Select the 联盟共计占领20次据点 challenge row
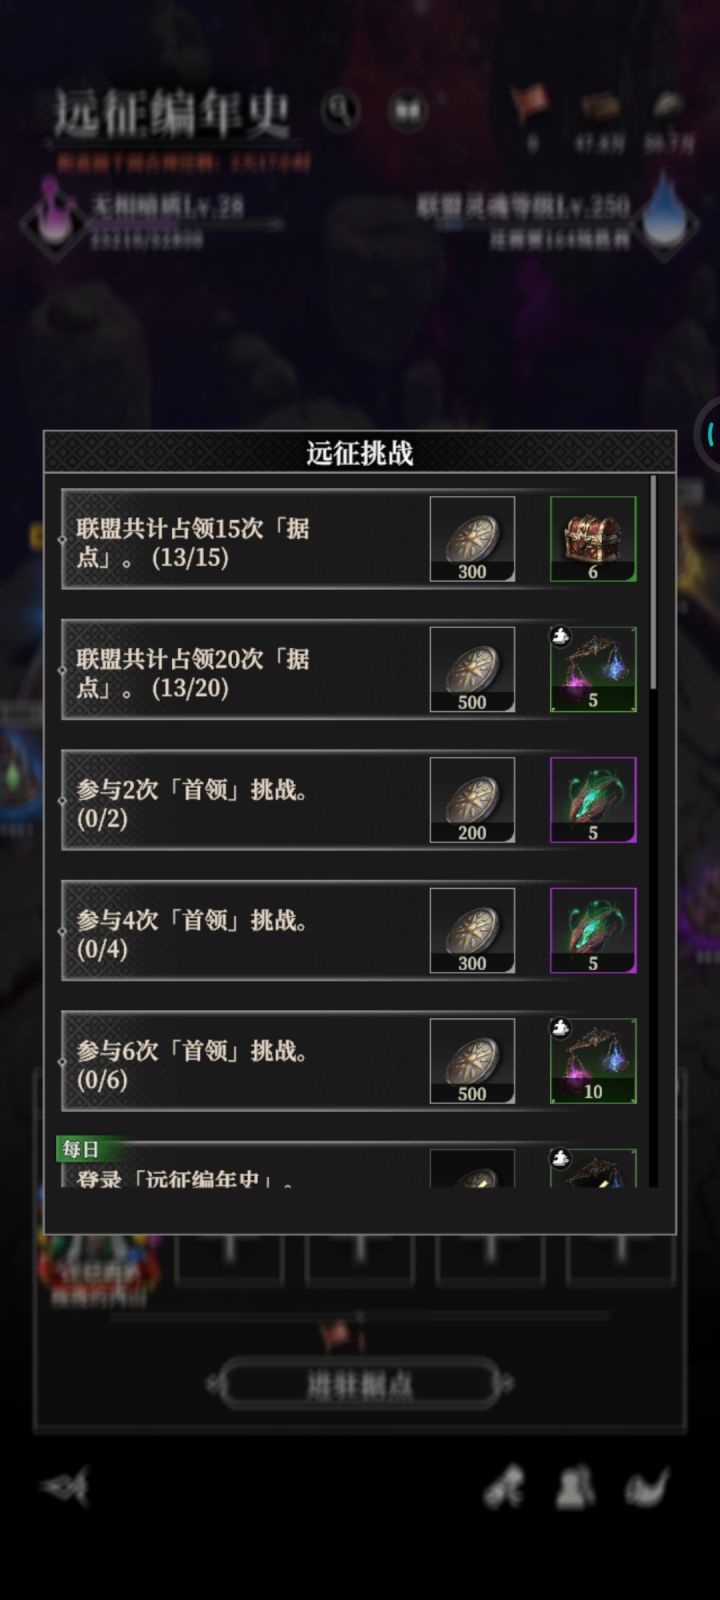This screenshot has height=1600, width=720. [350, 670]
